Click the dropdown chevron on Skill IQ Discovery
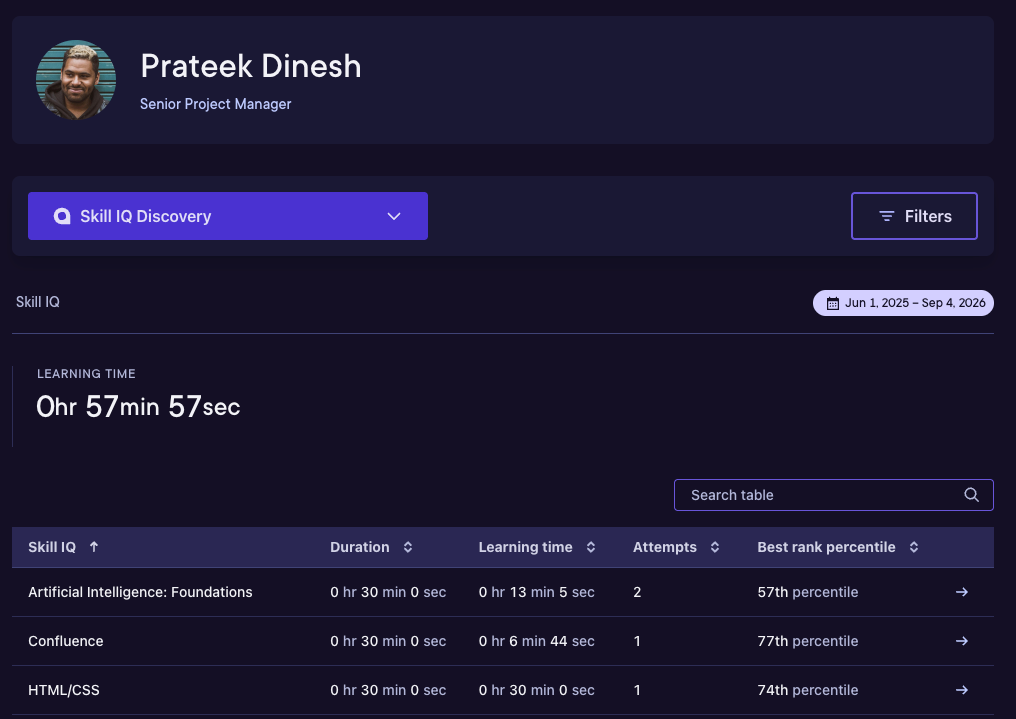The width and height of the screenshot is (1016, 719). (394, 216)
